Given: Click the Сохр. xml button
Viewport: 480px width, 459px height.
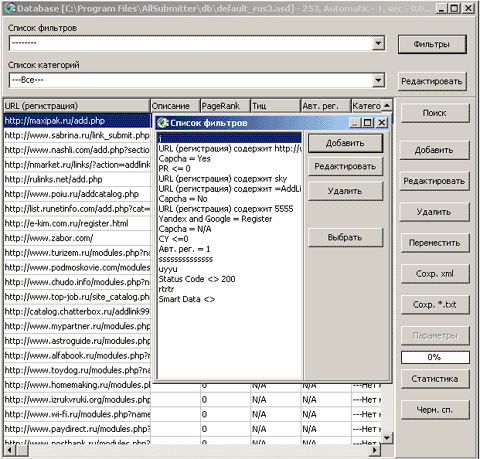Looking at the screenshot, I should 435,274.
